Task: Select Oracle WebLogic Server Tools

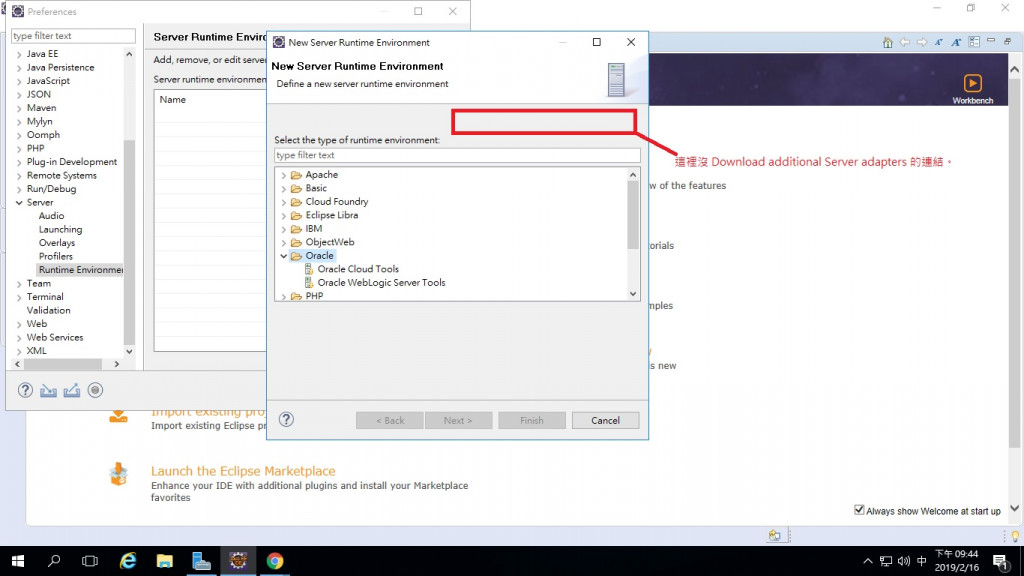Action: [381, 283]
